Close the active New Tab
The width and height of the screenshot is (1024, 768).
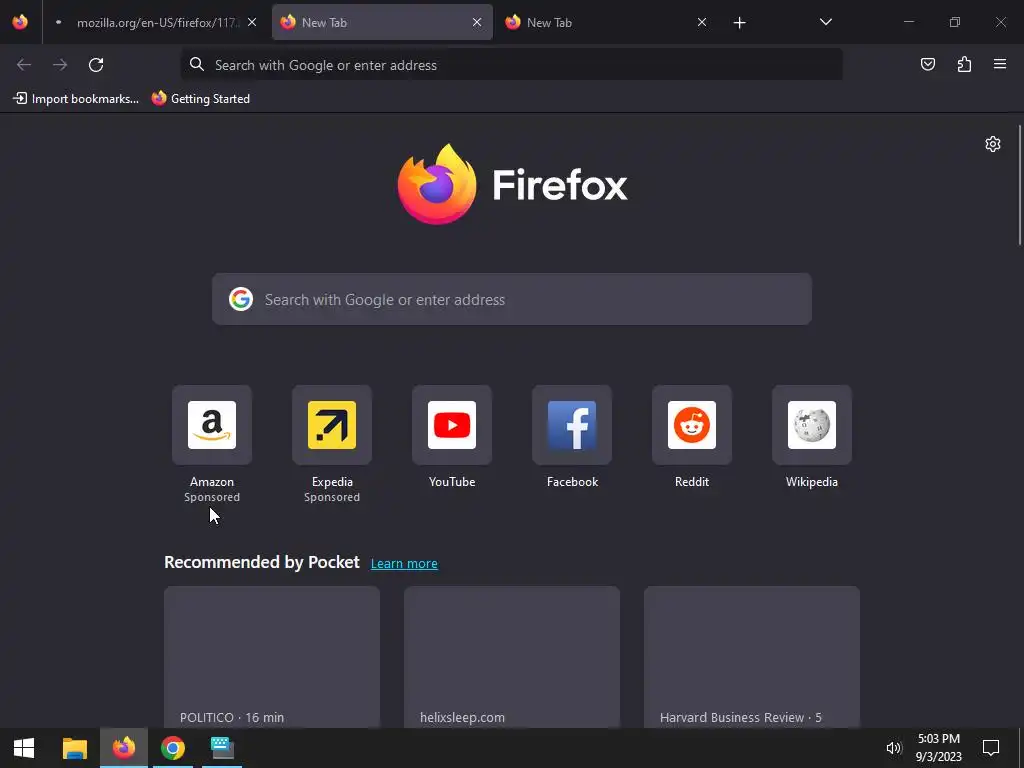click(x=477, y=22)
